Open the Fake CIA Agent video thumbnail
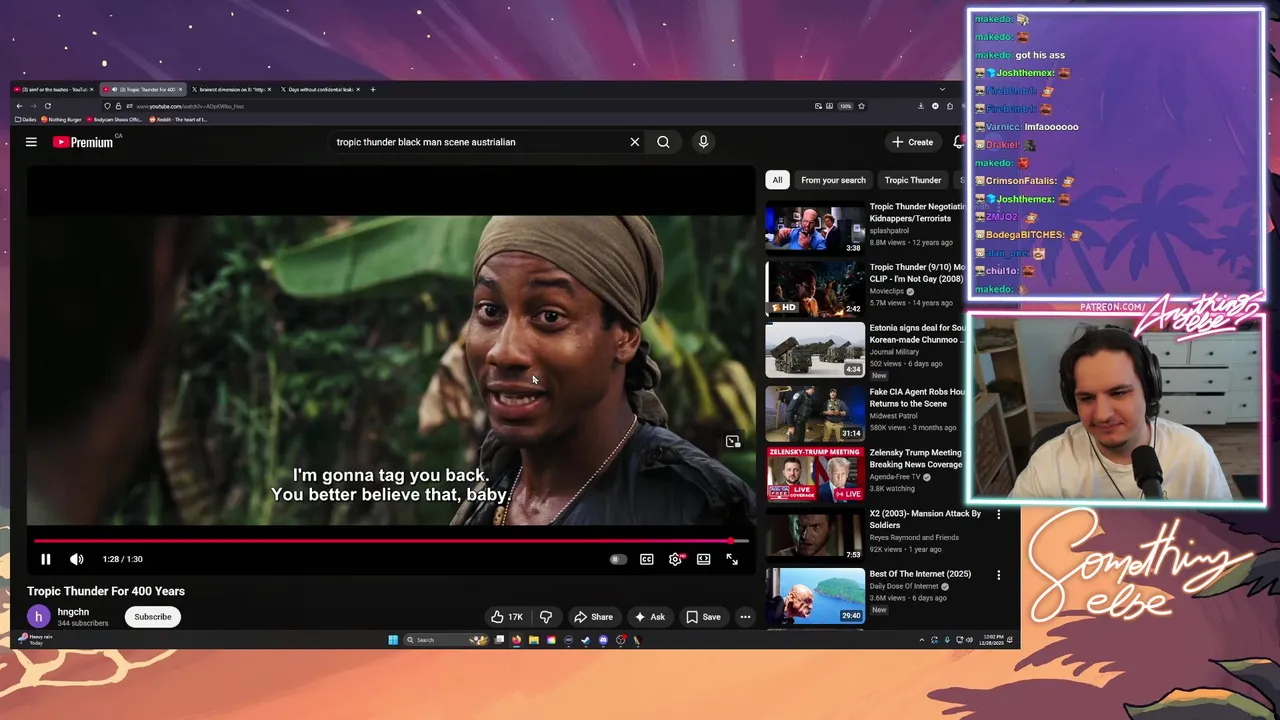The width and height of the screenshot is (1280, 720). coord(815,413)
